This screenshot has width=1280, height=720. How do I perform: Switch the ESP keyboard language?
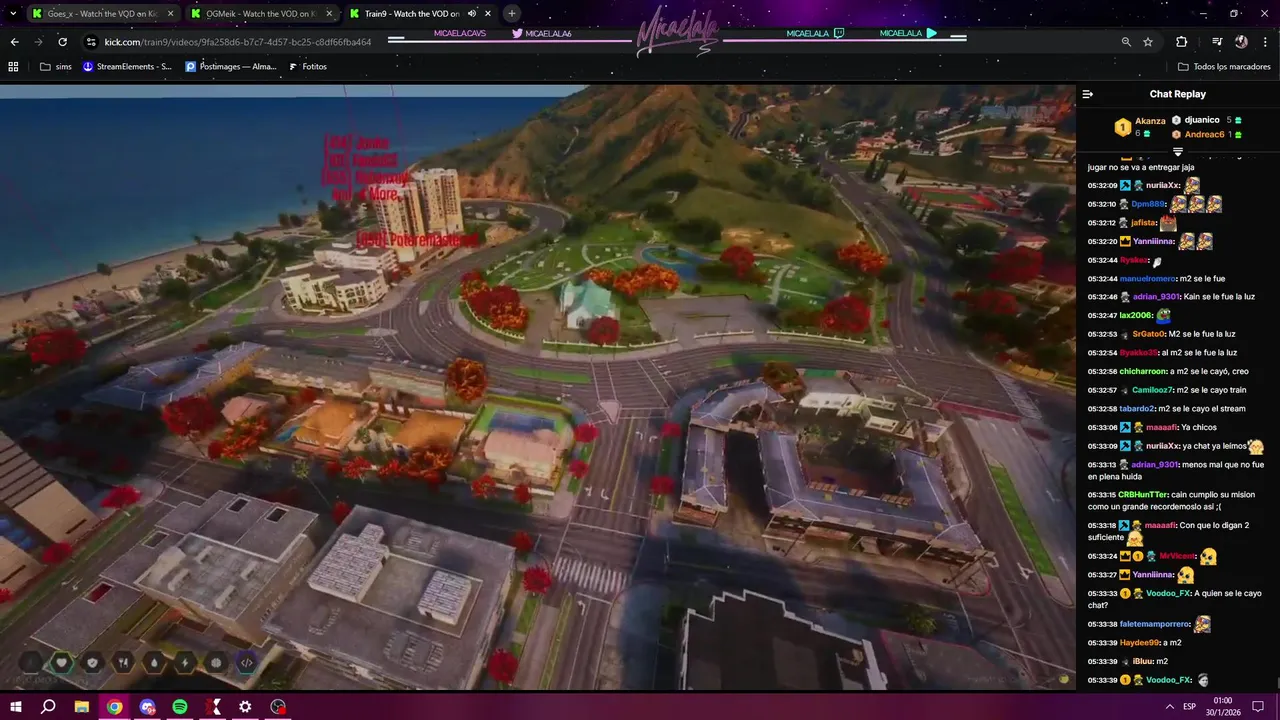point(1189,706)
